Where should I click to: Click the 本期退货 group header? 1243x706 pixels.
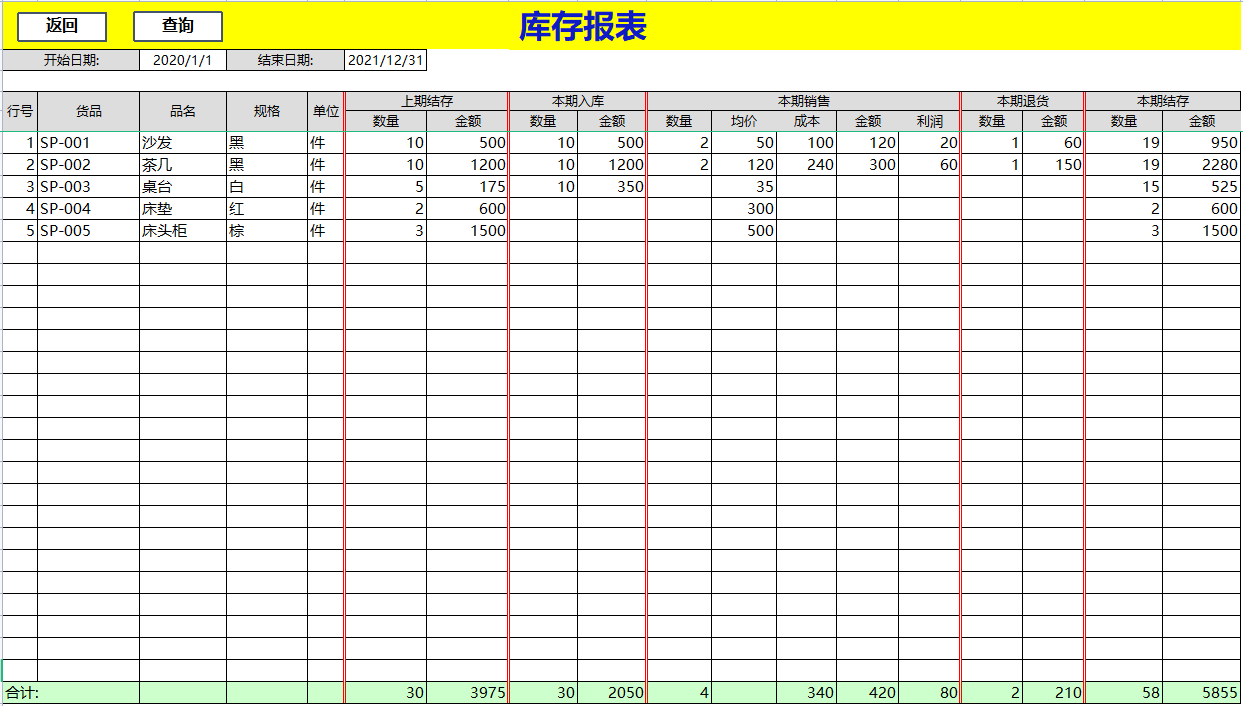coord(1023,101)
